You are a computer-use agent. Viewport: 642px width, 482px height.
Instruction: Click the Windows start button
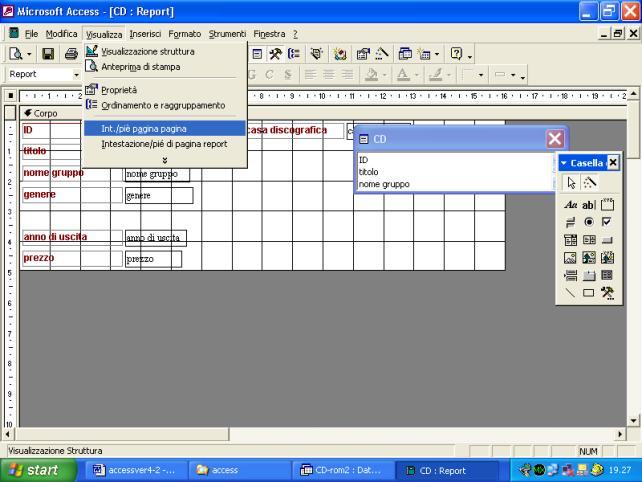38,470
